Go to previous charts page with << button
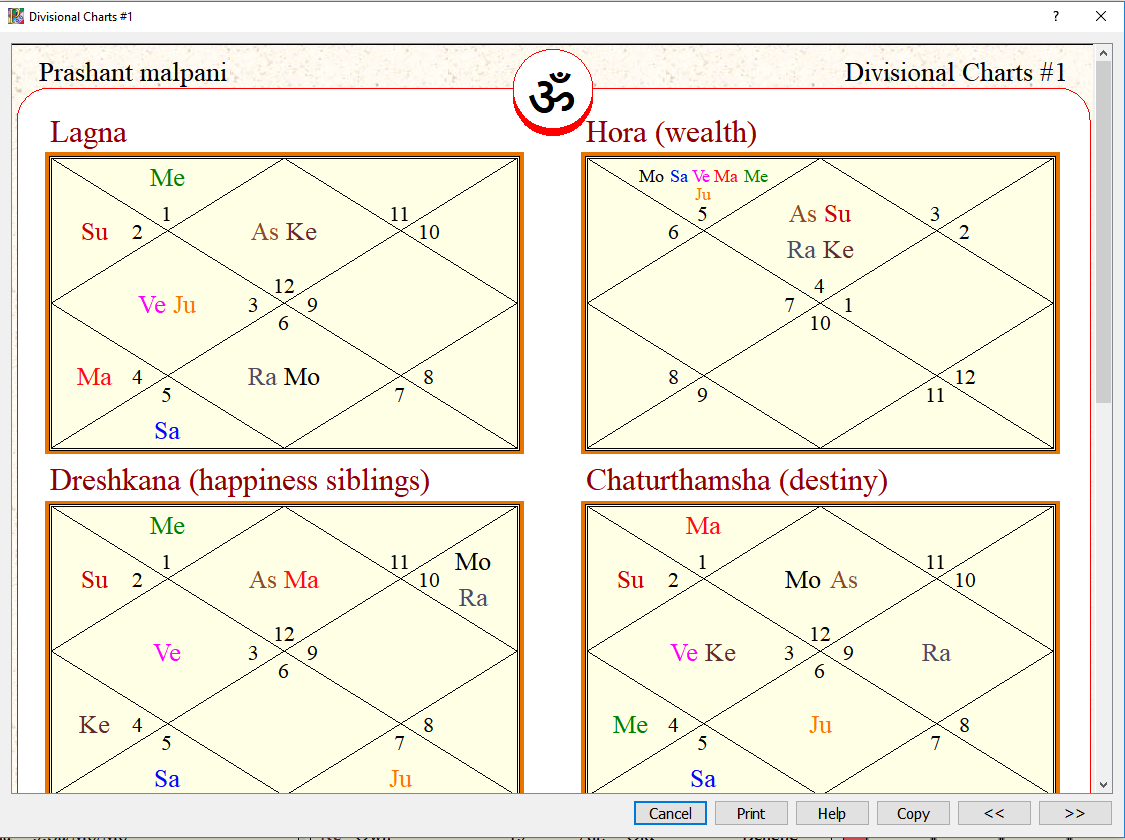This screenshot has height=840, width=1125. click(x=993, y=813)
